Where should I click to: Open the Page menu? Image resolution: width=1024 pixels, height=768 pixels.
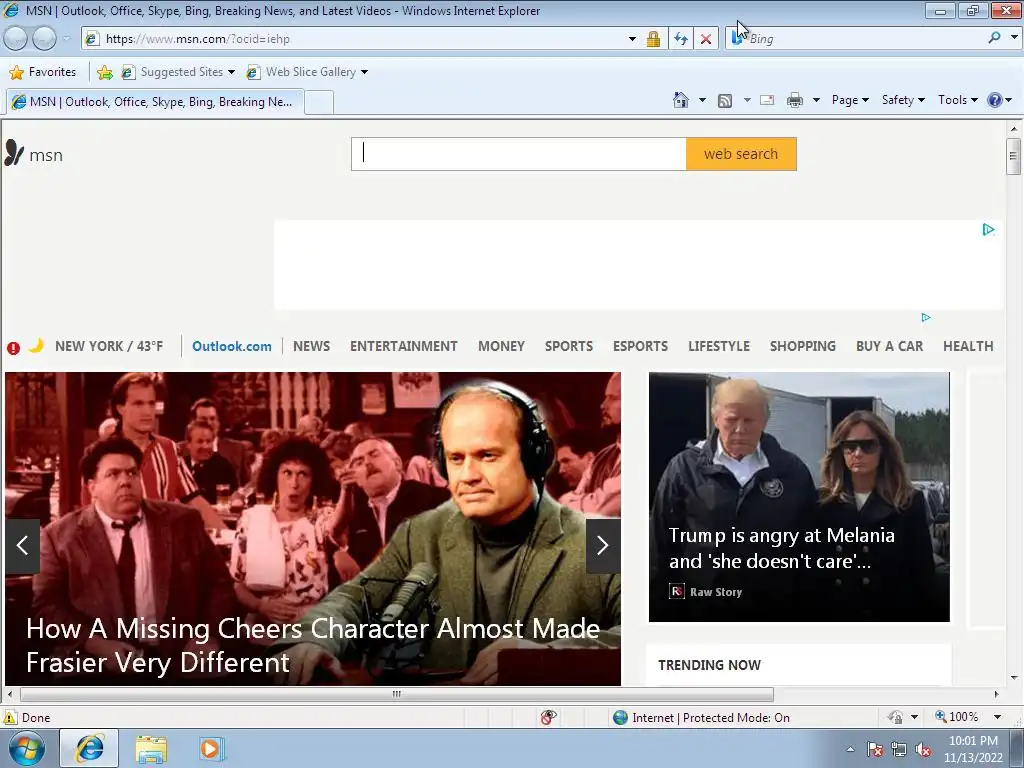point(850,100)
